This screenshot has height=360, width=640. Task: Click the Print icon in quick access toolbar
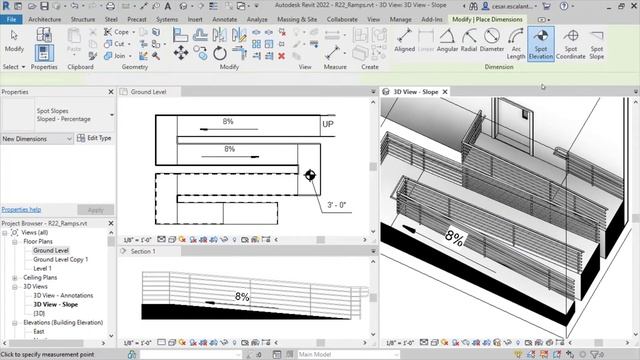point(110,6)
